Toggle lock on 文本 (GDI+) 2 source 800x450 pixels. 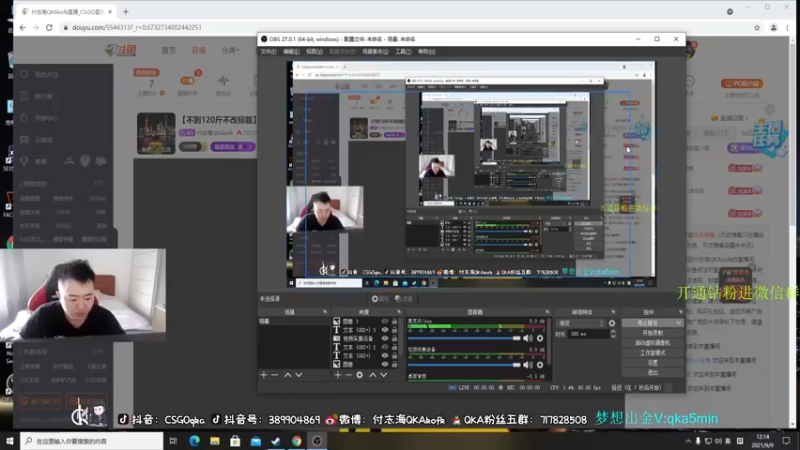coord(394,347)
